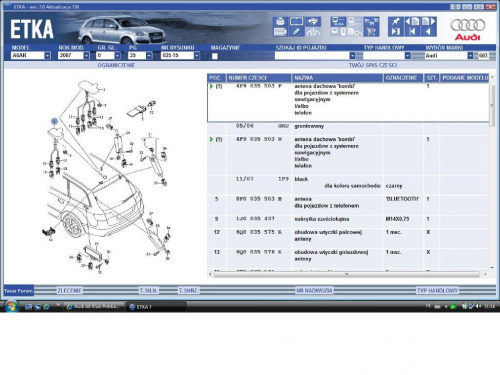This screenshot has height=375, width=500.
Task: Switch to TWÓJ SPIS CZĘŚCI tab
Action: 373,65
